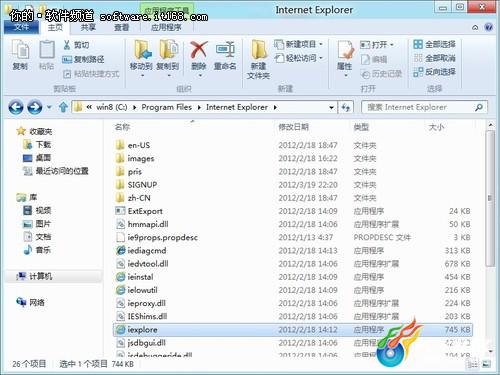
Task: Click the file list vertical scrollbar
Action: [490, 198]
